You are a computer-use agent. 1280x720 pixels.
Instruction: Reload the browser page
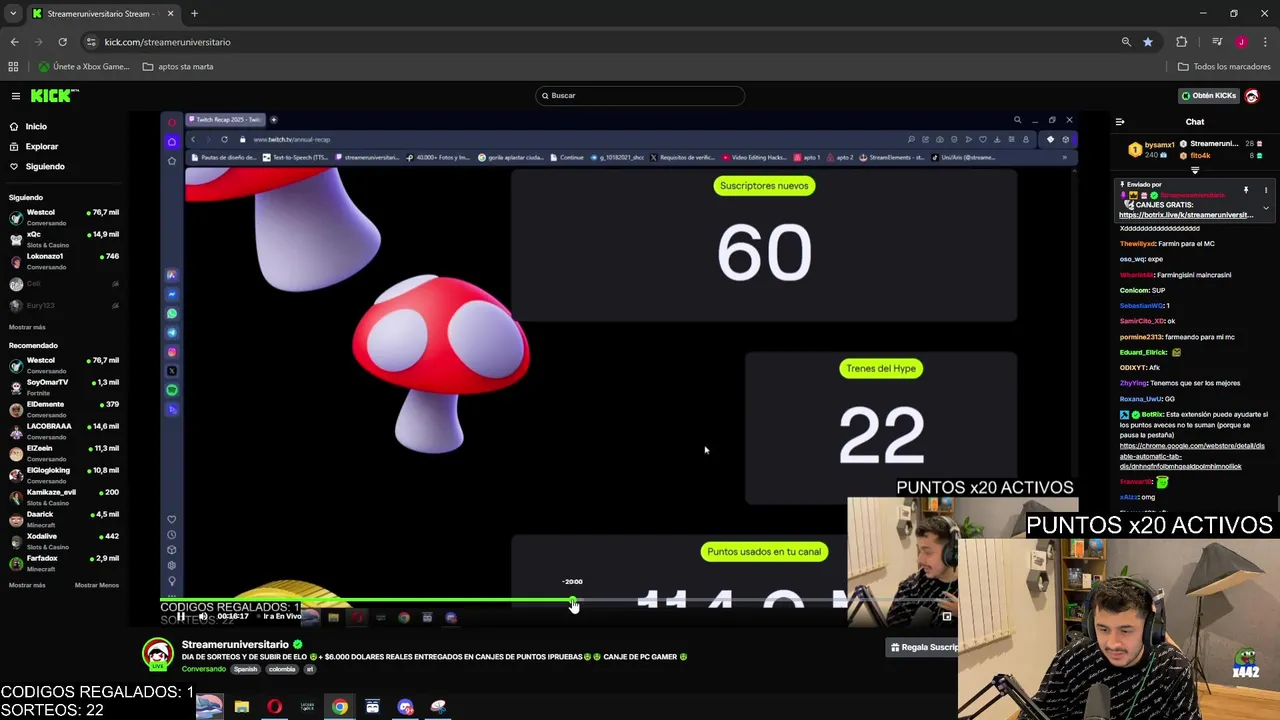coord(62,42)
